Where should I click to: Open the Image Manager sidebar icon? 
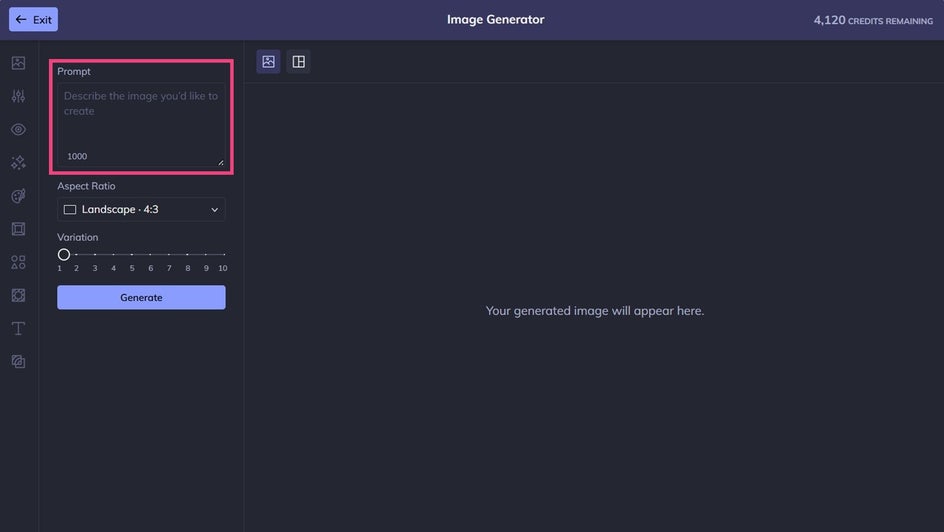pyautogui.click(x=18, y=63)
